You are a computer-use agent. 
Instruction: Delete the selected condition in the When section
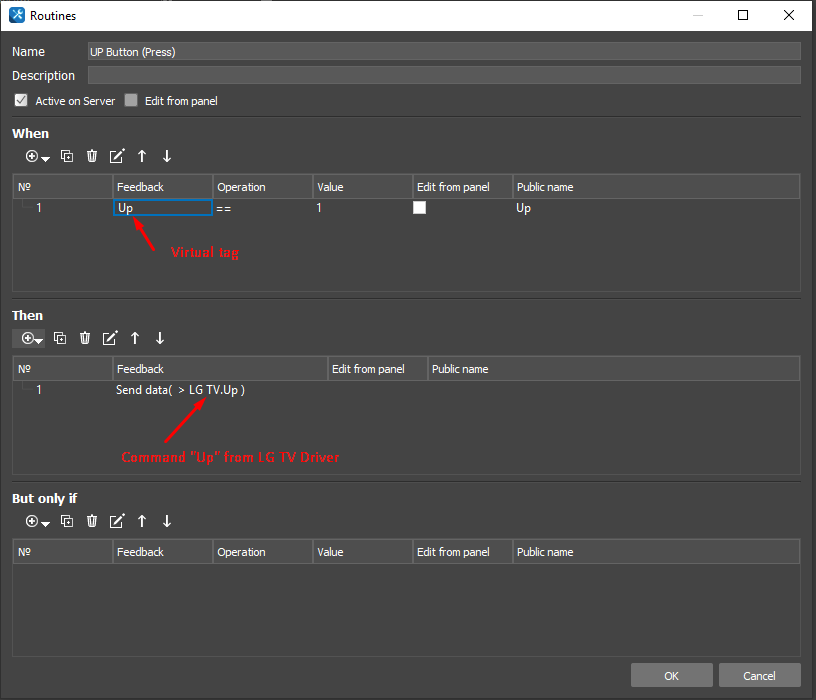coord(92,156)
